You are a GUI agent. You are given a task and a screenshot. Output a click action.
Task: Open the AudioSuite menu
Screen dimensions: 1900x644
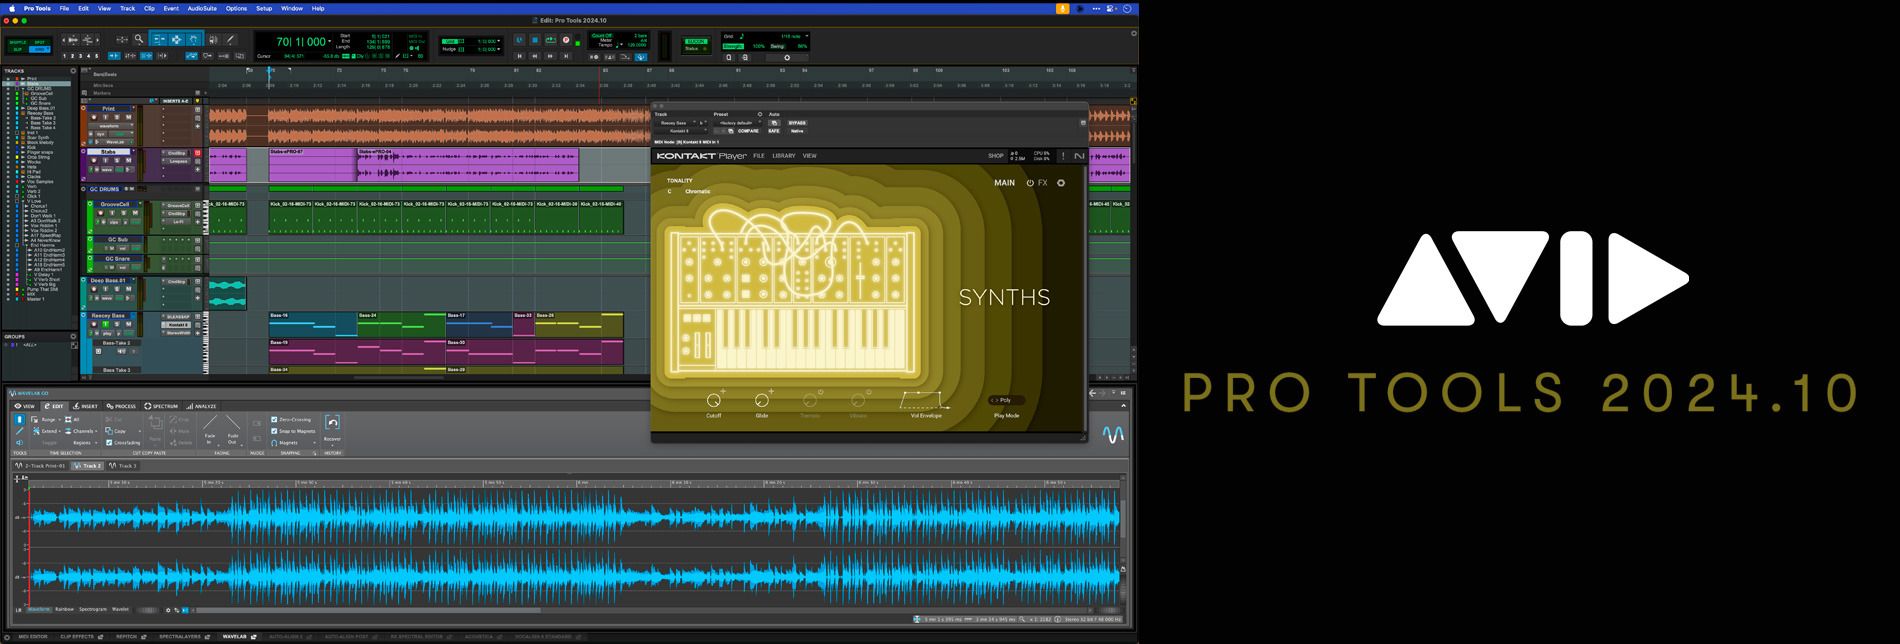click(202, 8)
